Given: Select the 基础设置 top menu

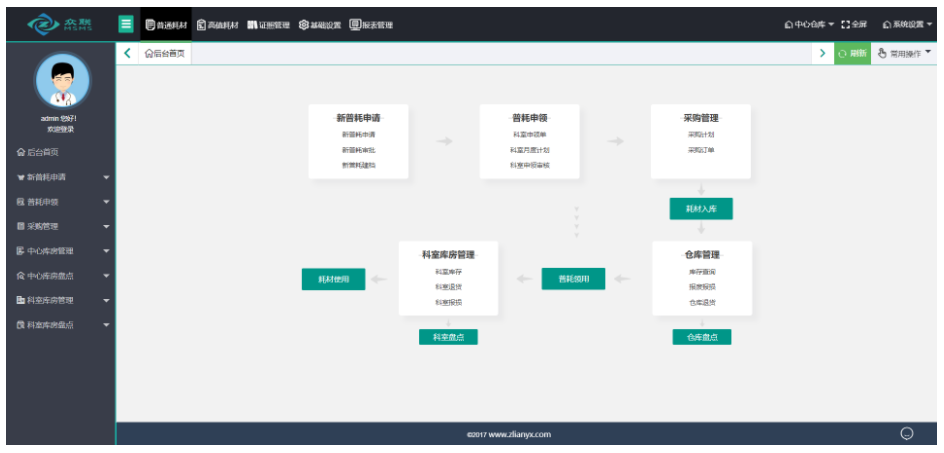Looking at the screenshot, I should click(320, 25).
